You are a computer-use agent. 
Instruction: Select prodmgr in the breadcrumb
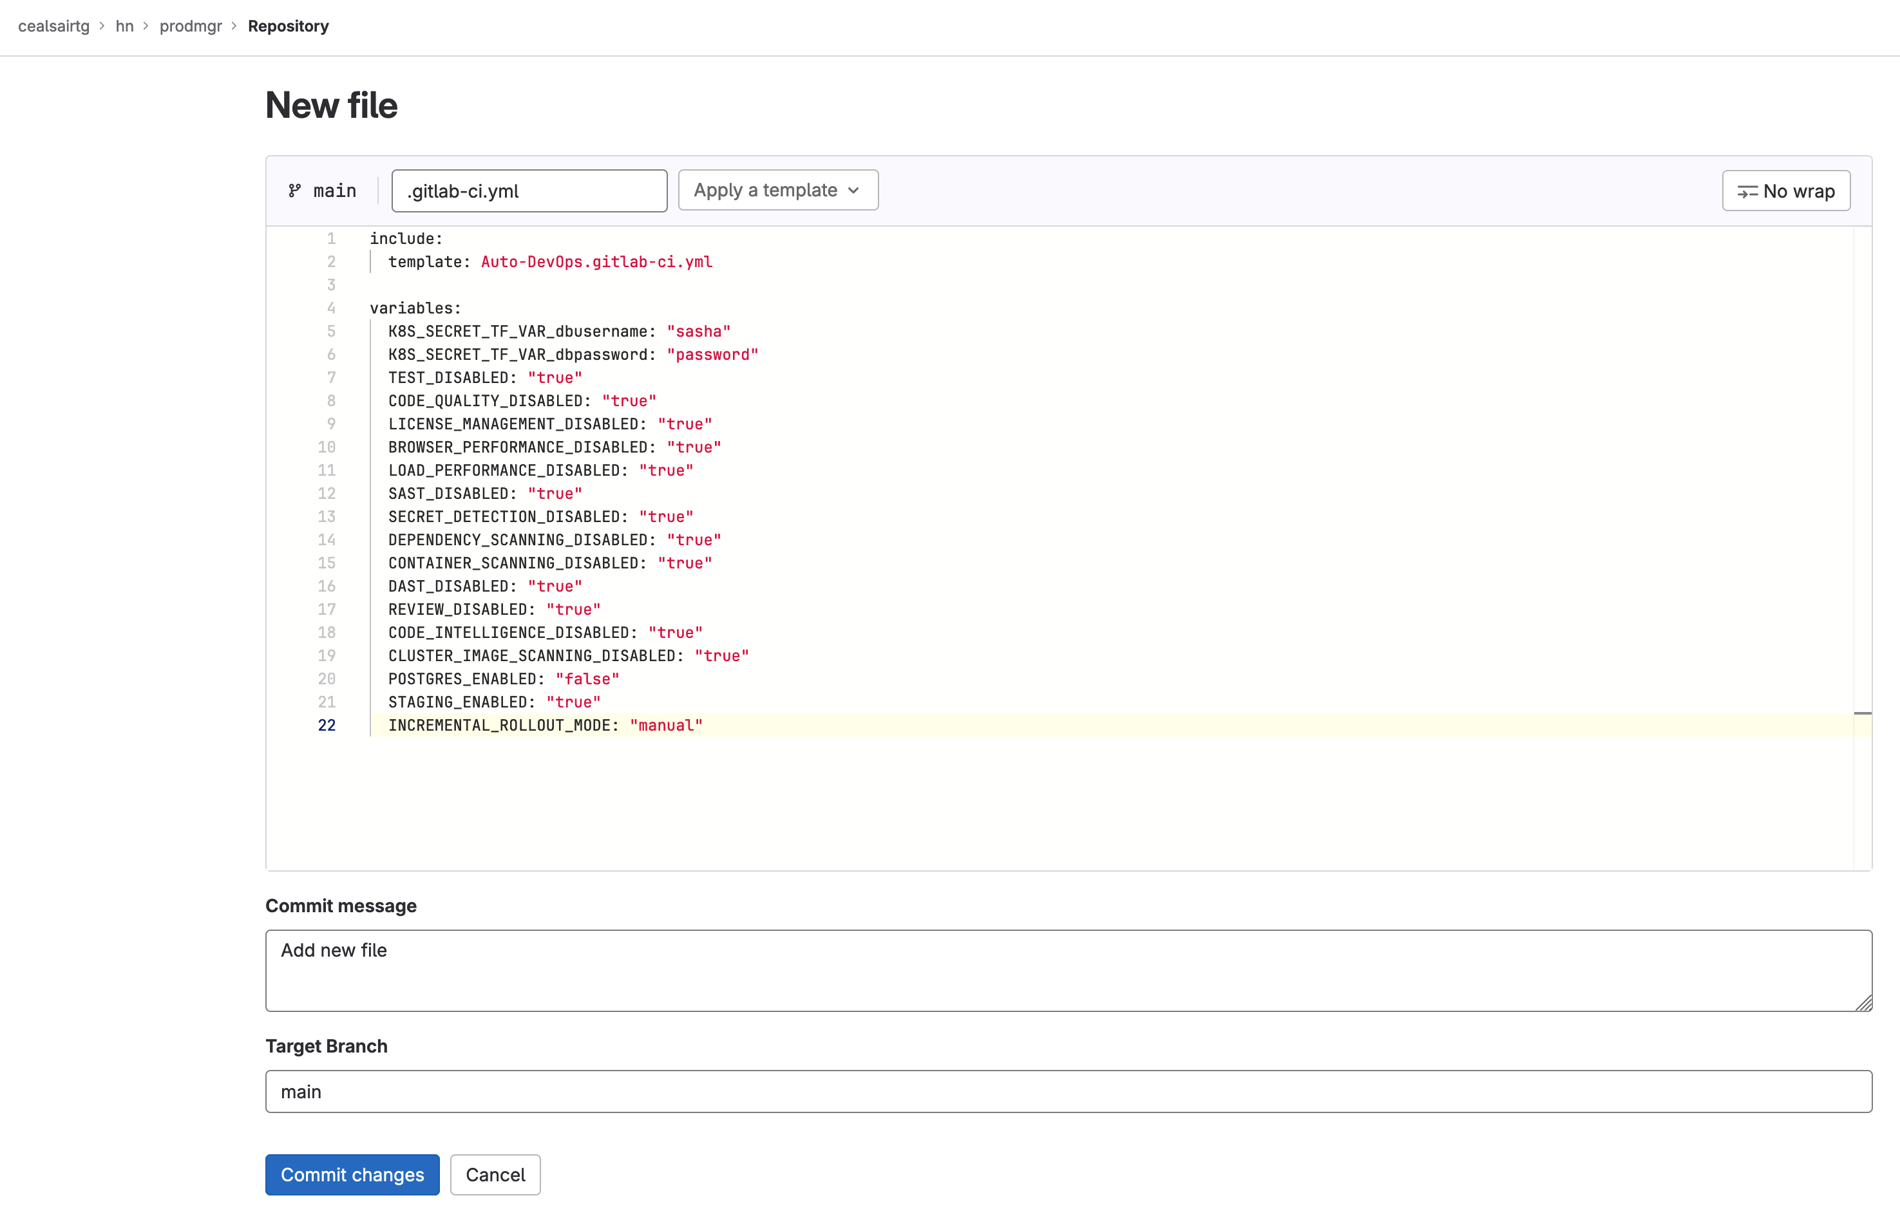click(x=190, y=26)
